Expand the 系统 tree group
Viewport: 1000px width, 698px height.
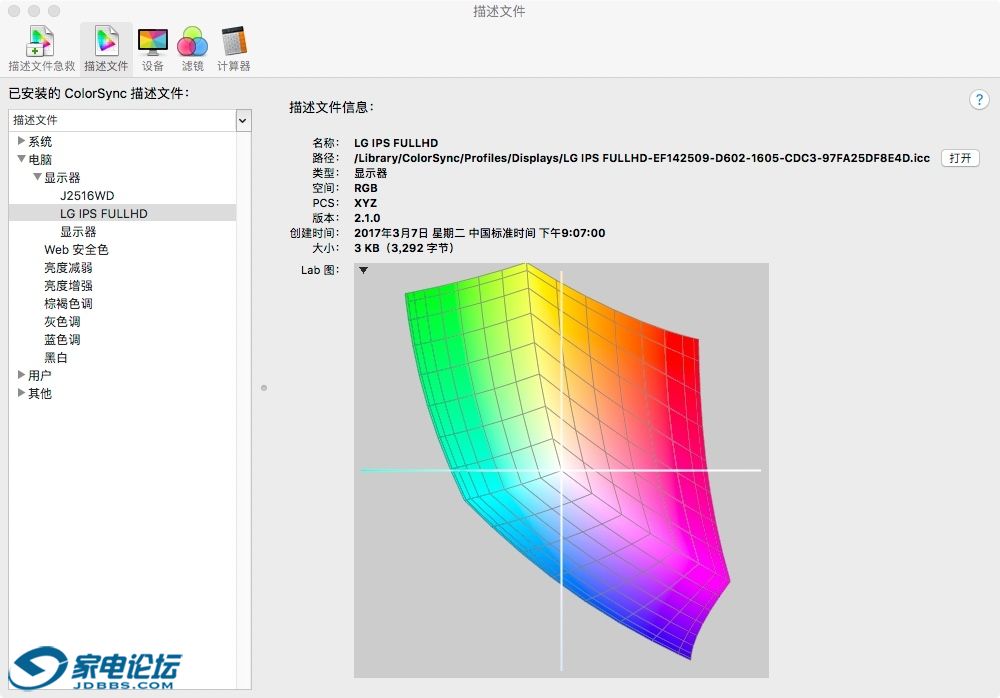click(22, 142)
